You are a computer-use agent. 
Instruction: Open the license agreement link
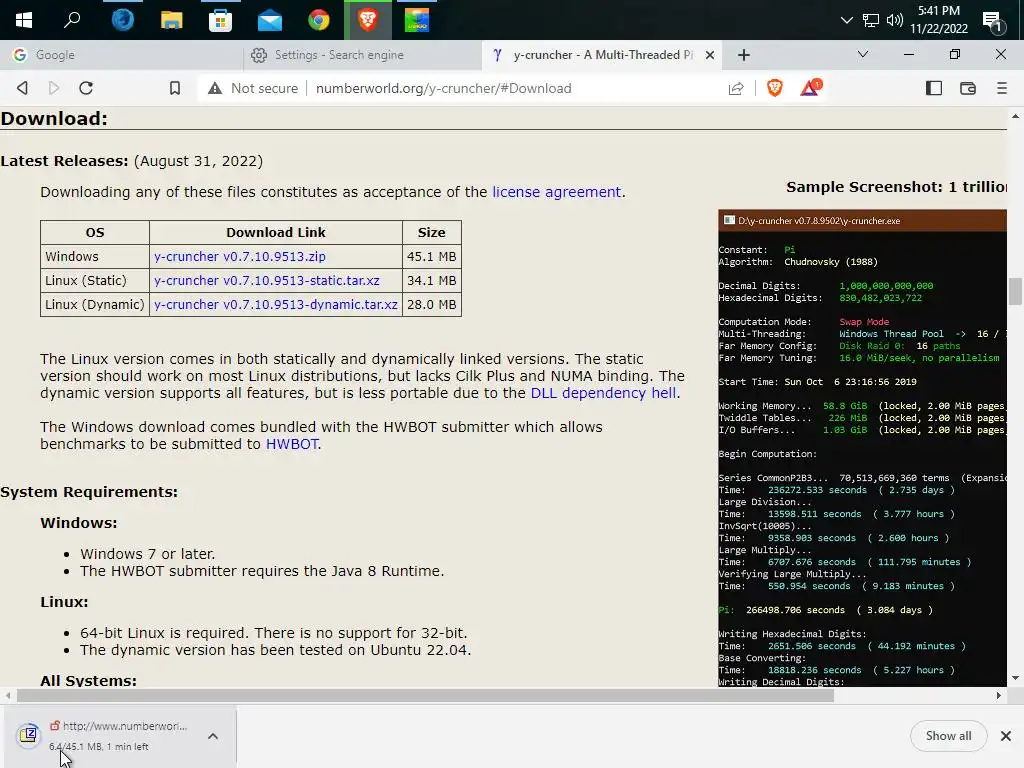click(556, 192)
